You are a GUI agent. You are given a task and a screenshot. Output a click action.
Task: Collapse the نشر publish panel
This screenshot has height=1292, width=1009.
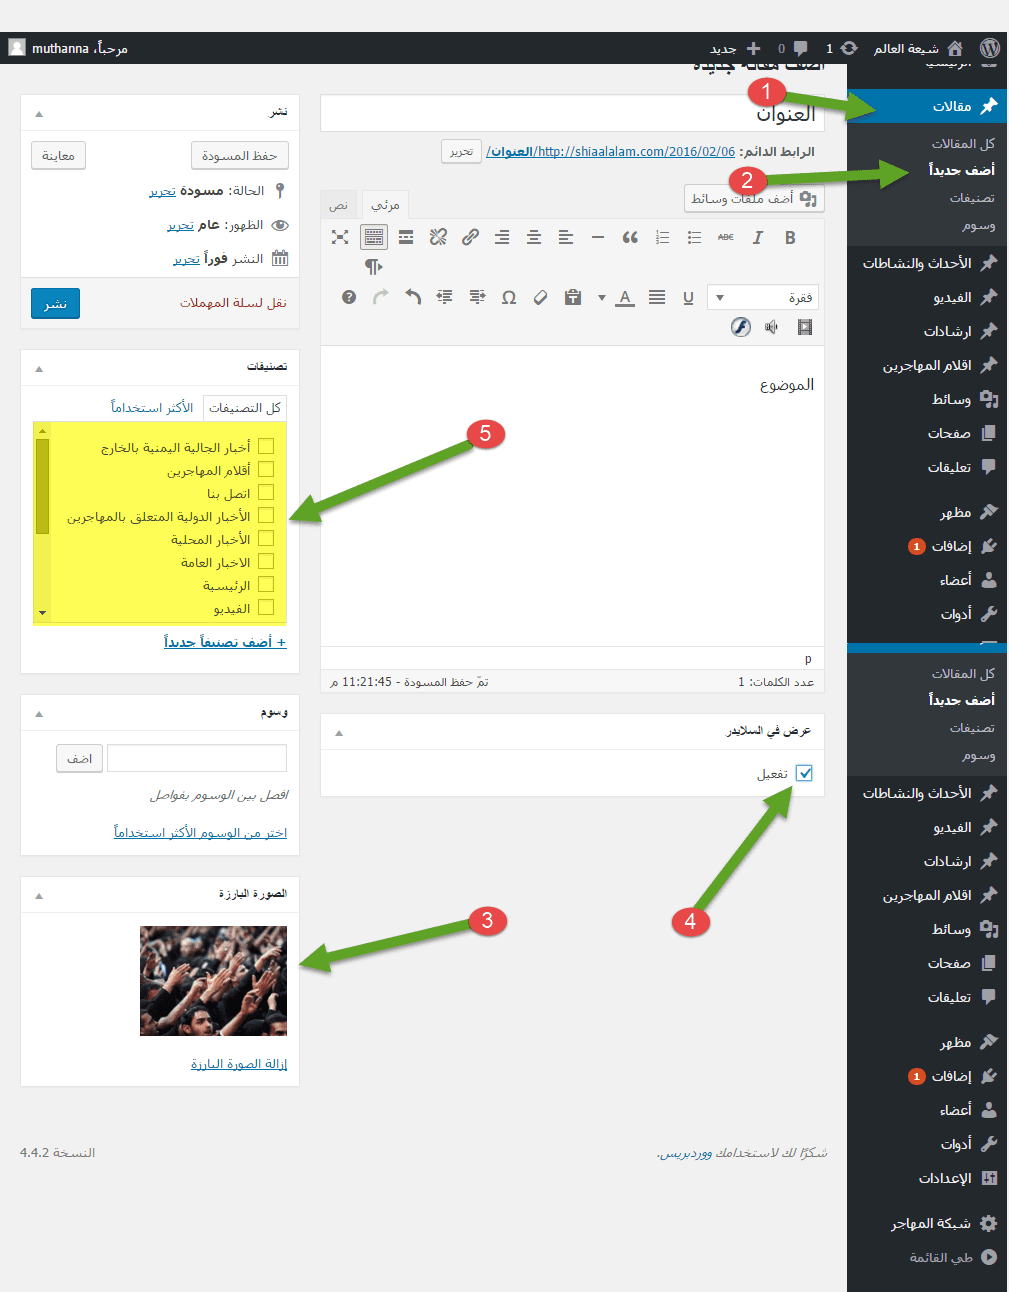39,113
